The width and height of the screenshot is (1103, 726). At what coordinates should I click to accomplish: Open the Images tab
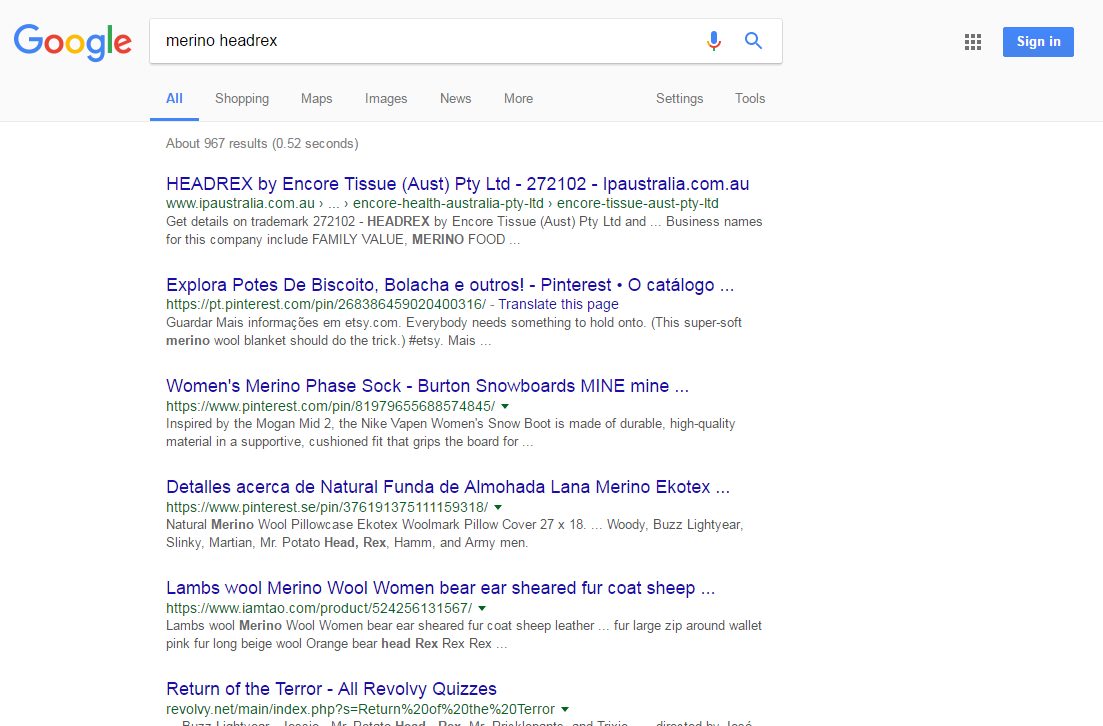(x=386, y=98)
